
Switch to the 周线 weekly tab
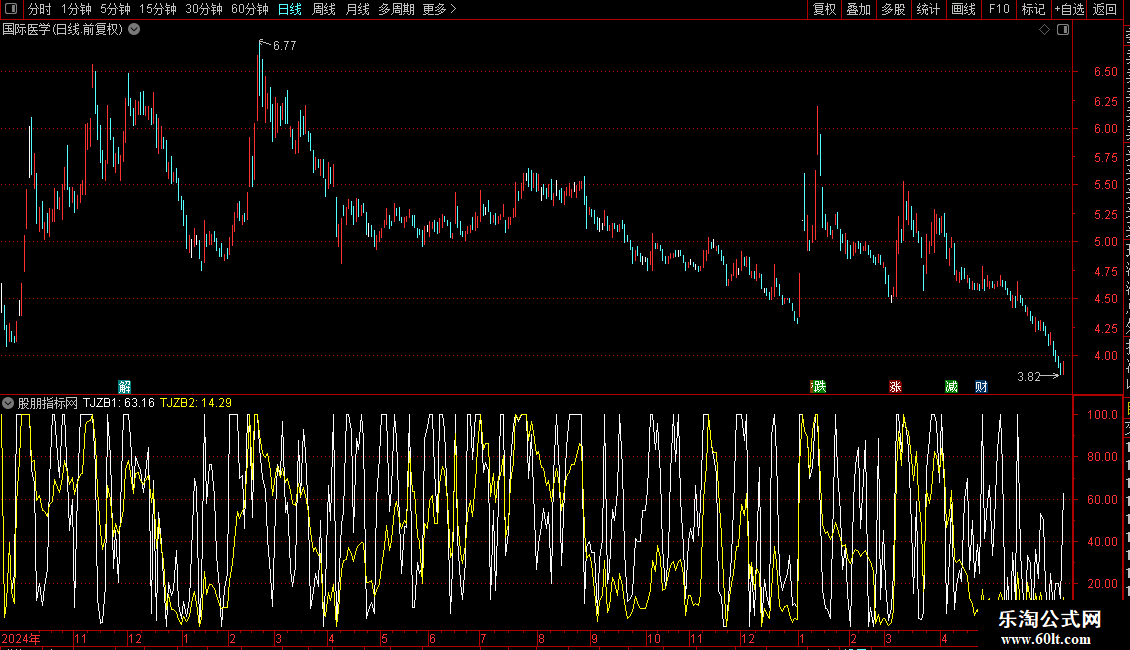click(324, 9)
